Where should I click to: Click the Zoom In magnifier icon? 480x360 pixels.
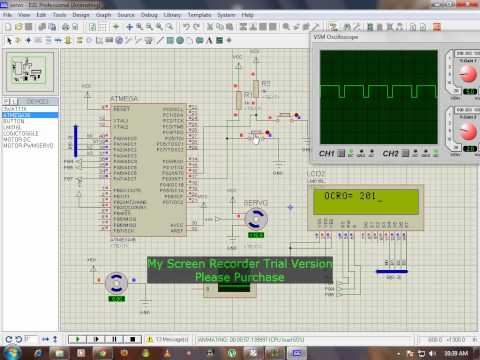[x=139, y=27]
